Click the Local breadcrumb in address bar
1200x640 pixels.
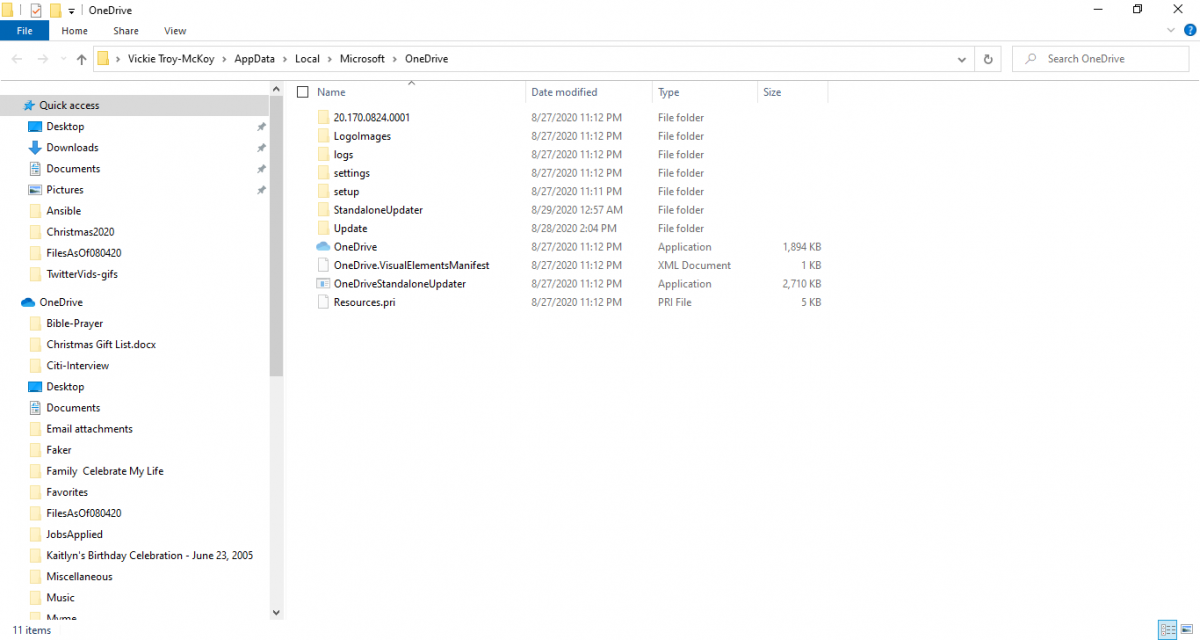click(x=307, y=59)
